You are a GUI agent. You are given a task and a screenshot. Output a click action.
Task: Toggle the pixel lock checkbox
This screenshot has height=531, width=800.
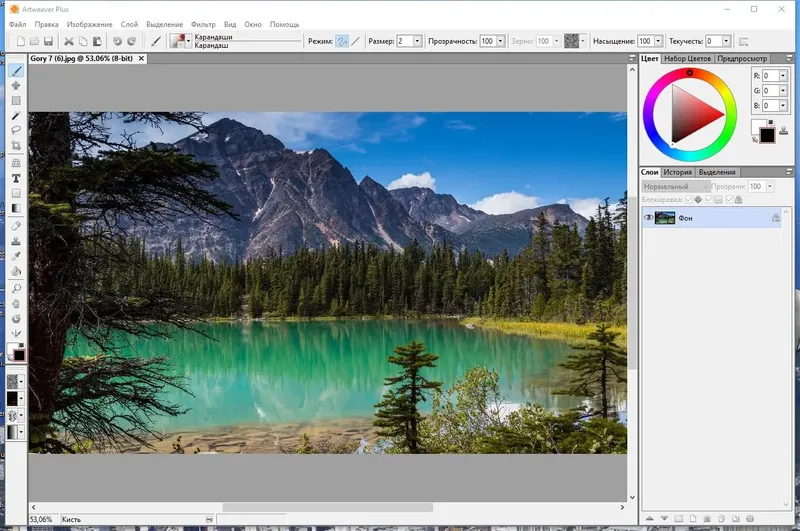709,199
